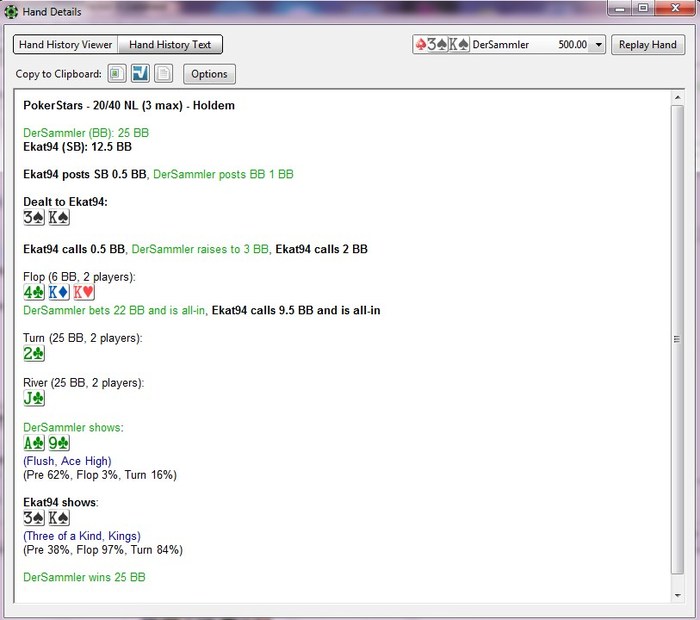Click the Ace of clubs shown card
The height and width of the screenshot is (620, 700).
[34, 443]
